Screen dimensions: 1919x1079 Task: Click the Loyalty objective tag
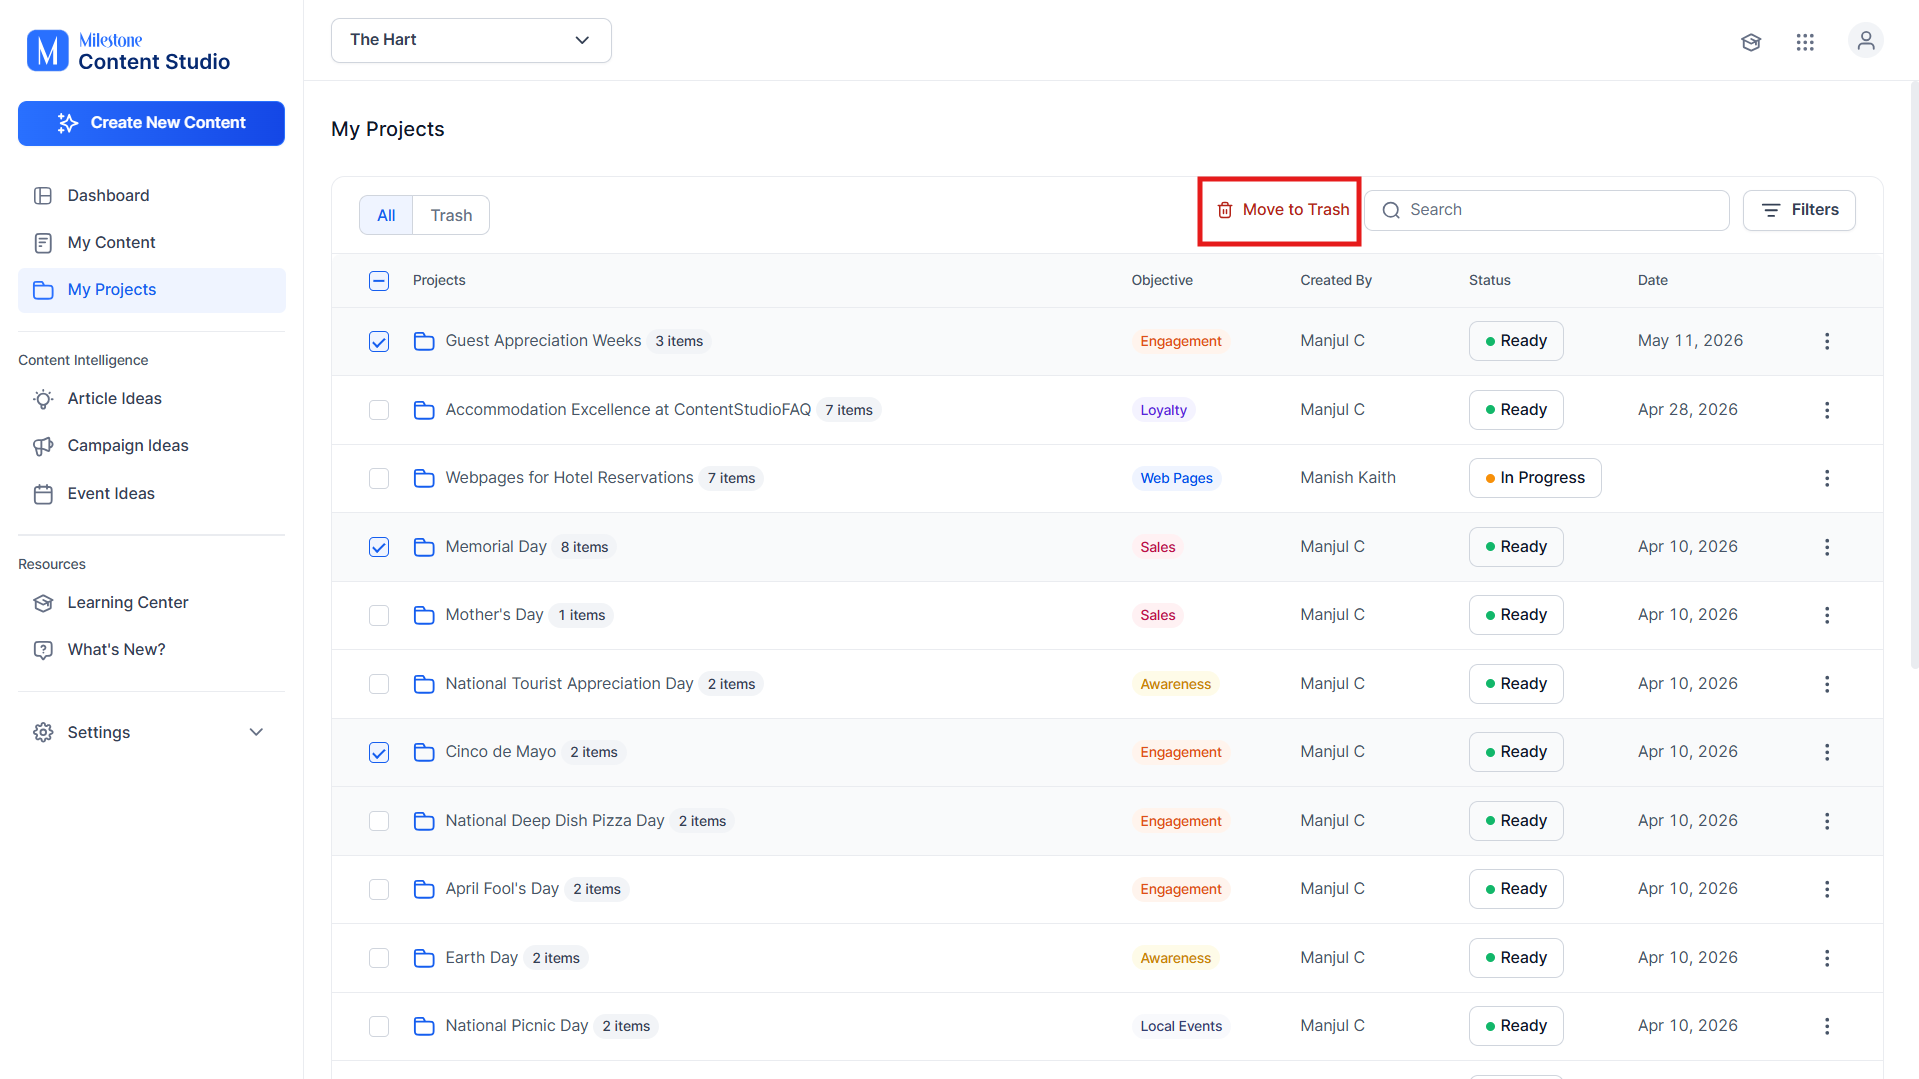(1164, 410)
